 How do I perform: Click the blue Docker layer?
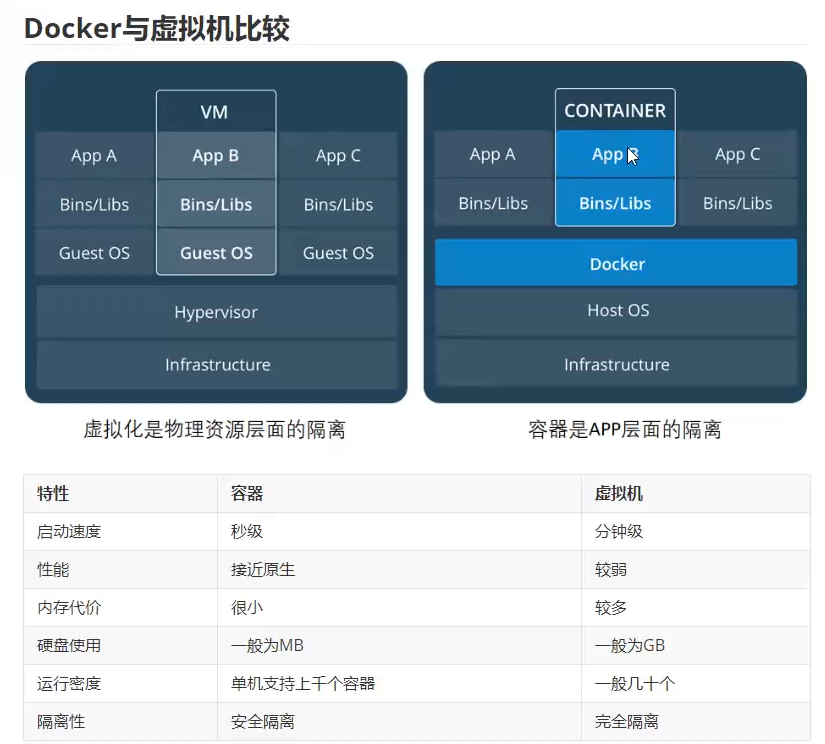616,263
